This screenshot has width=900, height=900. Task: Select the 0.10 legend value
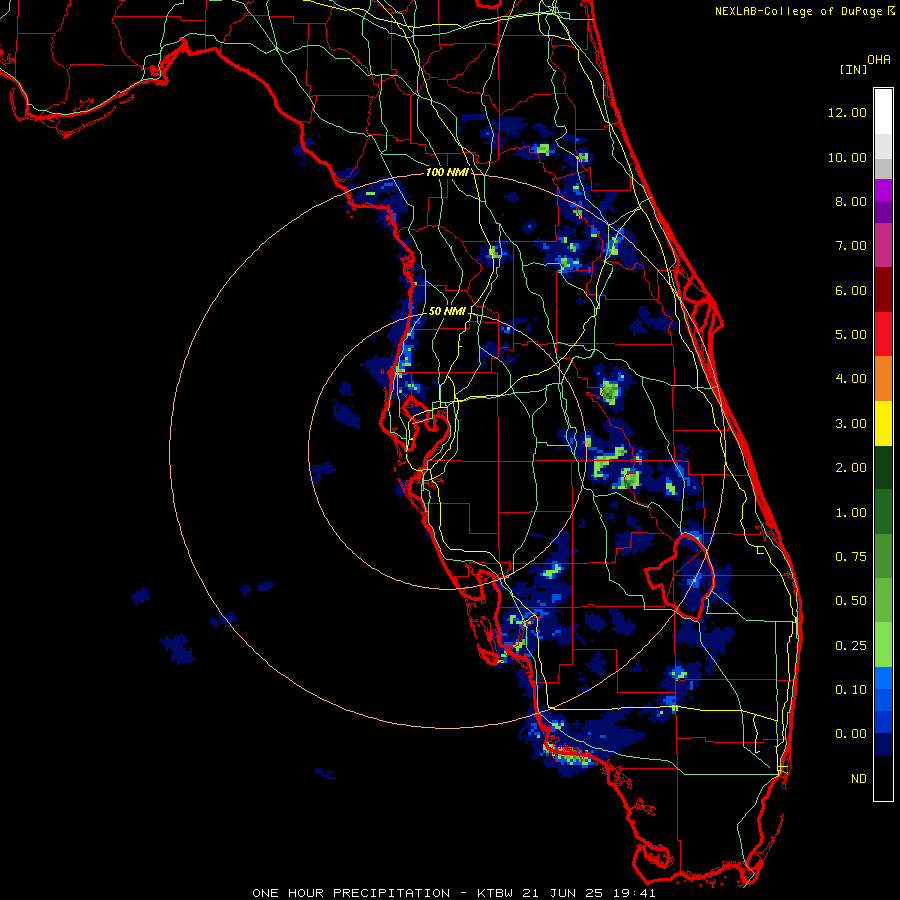coord(851,690)
